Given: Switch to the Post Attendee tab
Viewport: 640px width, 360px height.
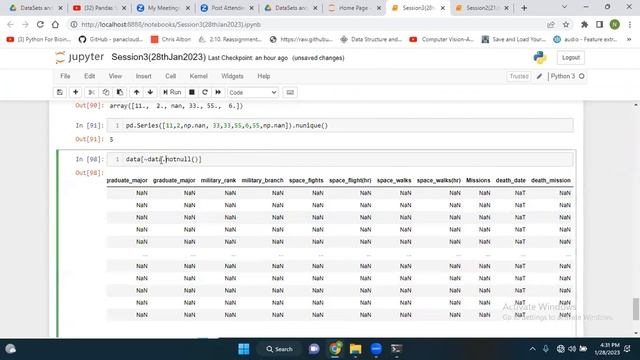Looking at the screenshot, I should 227,8.
